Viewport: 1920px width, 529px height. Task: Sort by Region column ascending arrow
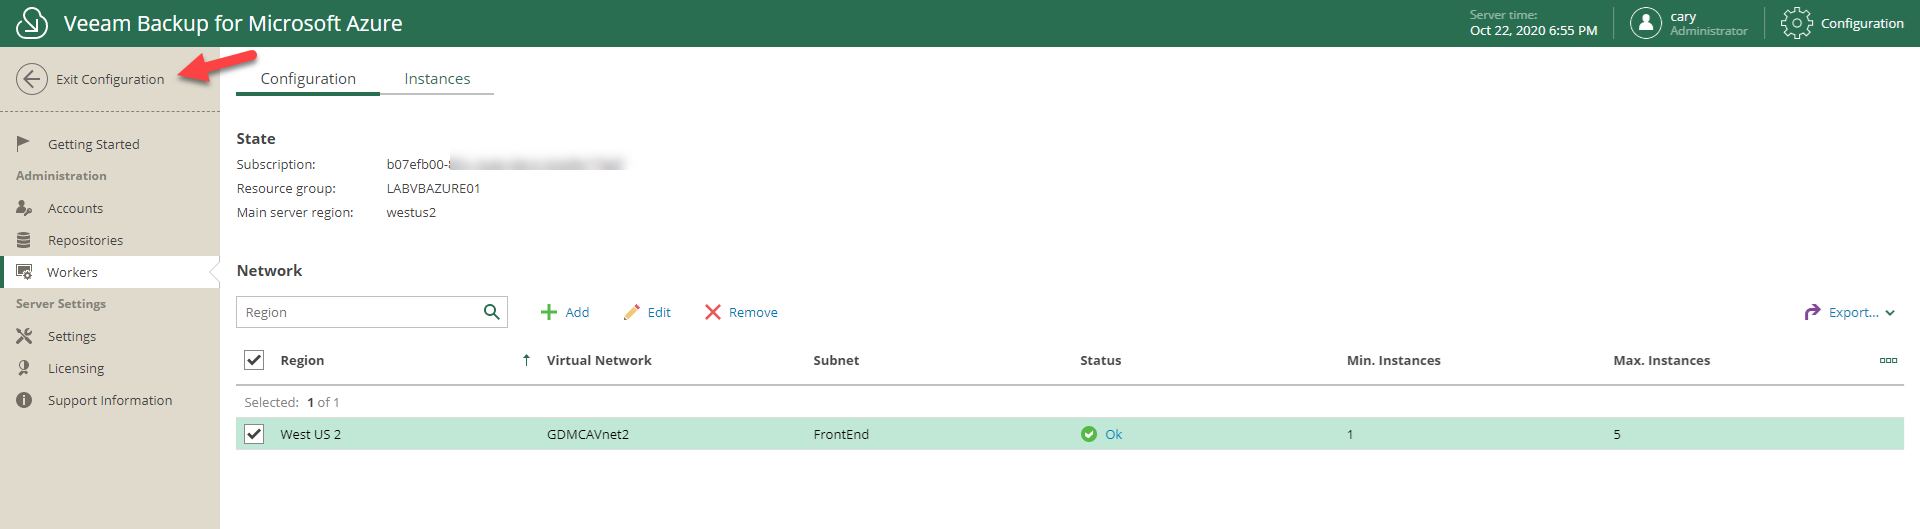[526, 360]
